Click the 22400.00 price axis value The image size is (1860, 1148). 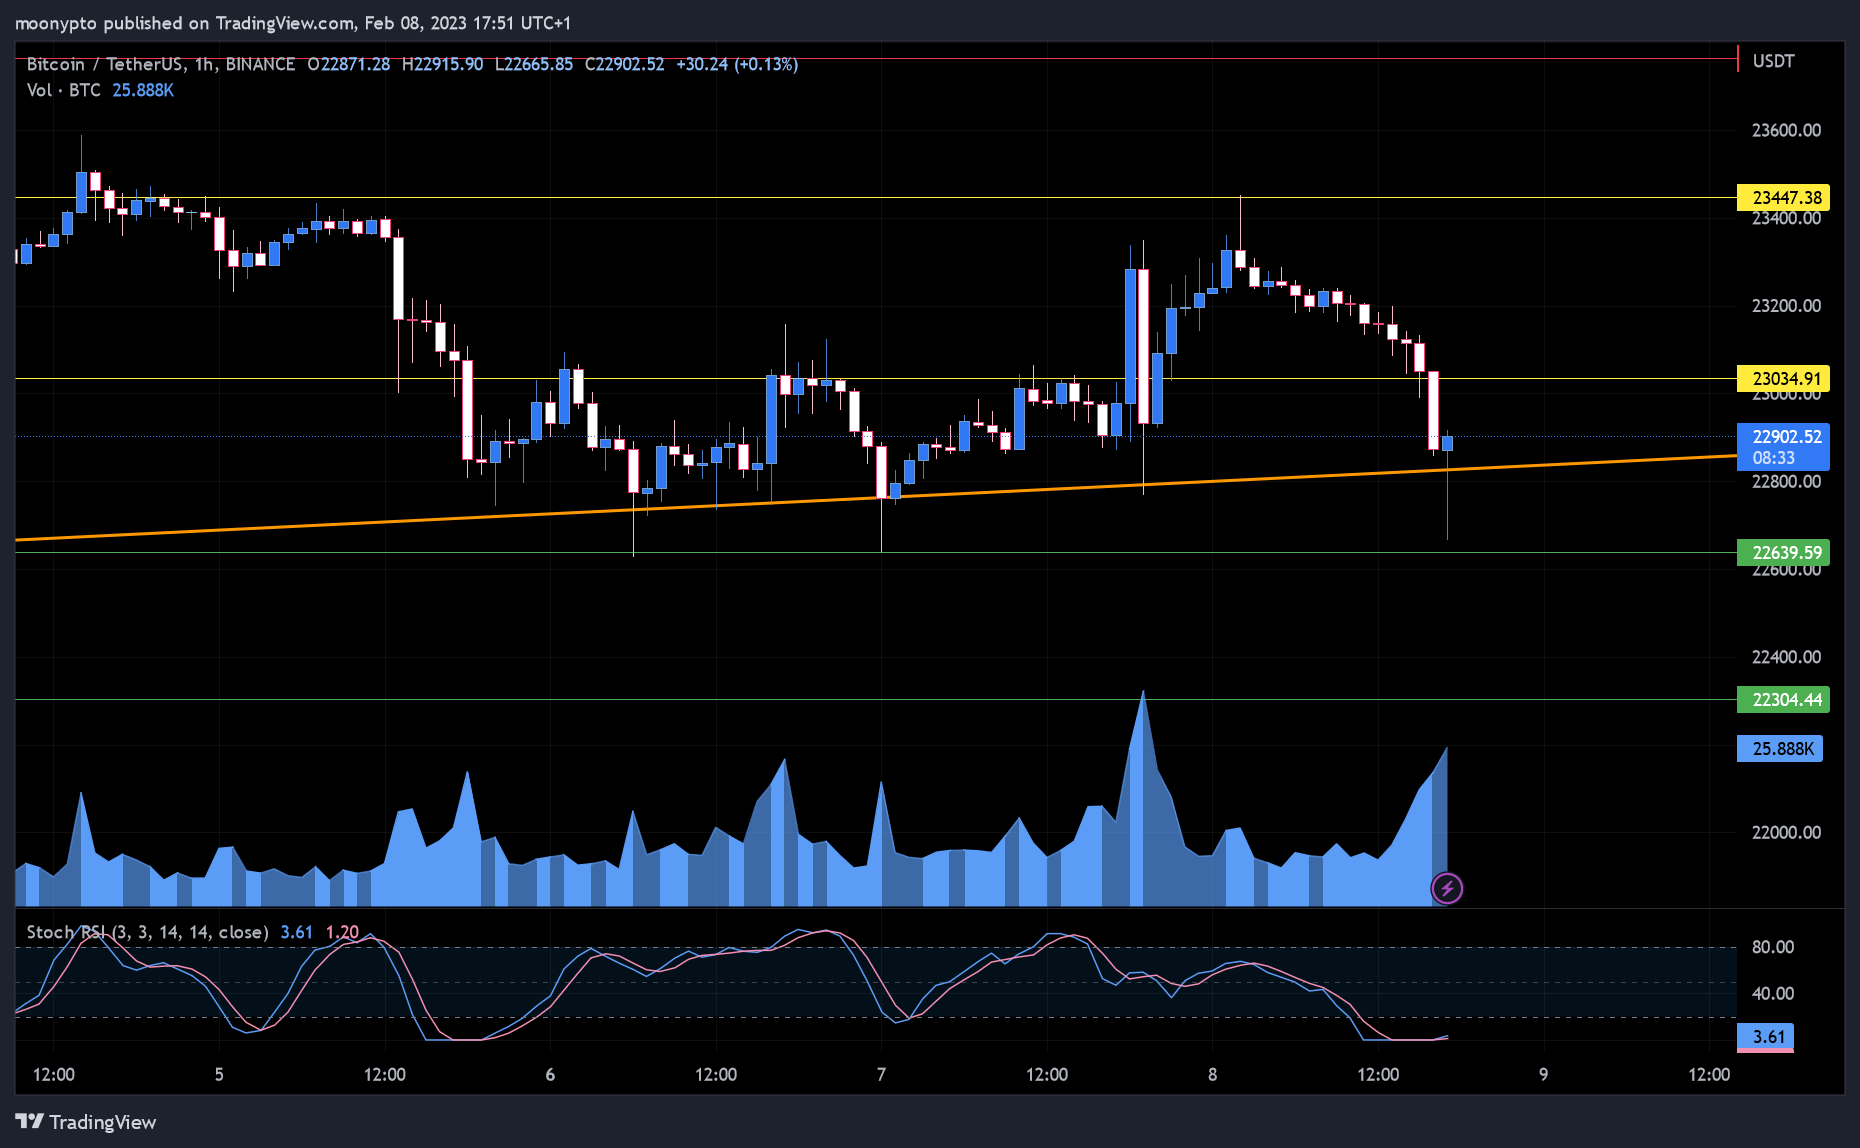[x=1786, y=657]
